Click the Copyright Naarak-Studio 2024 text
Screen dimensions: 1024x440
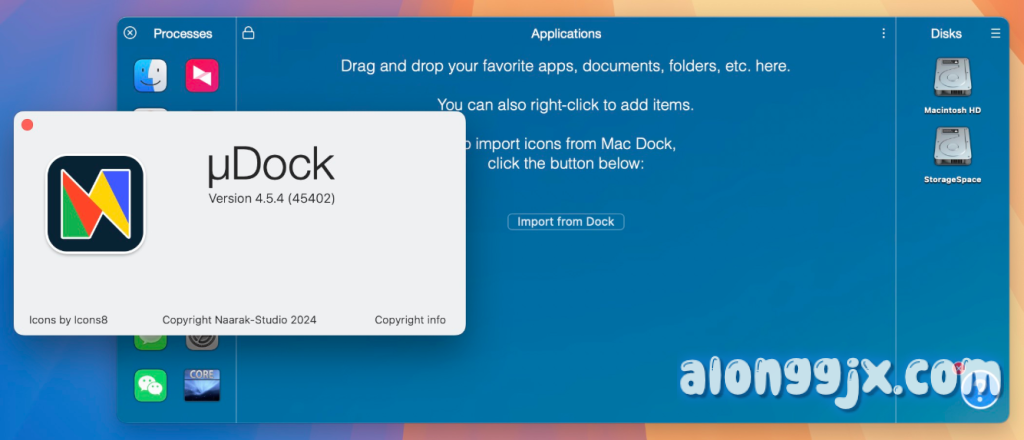coord(239,320)
